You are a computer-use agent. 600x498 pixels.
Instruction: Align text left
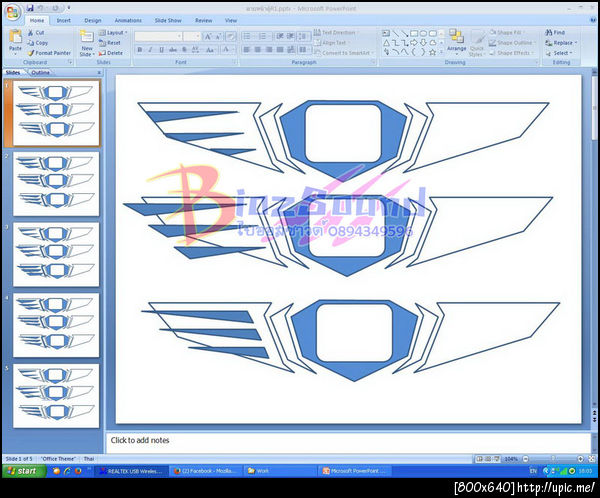(247, 50)
